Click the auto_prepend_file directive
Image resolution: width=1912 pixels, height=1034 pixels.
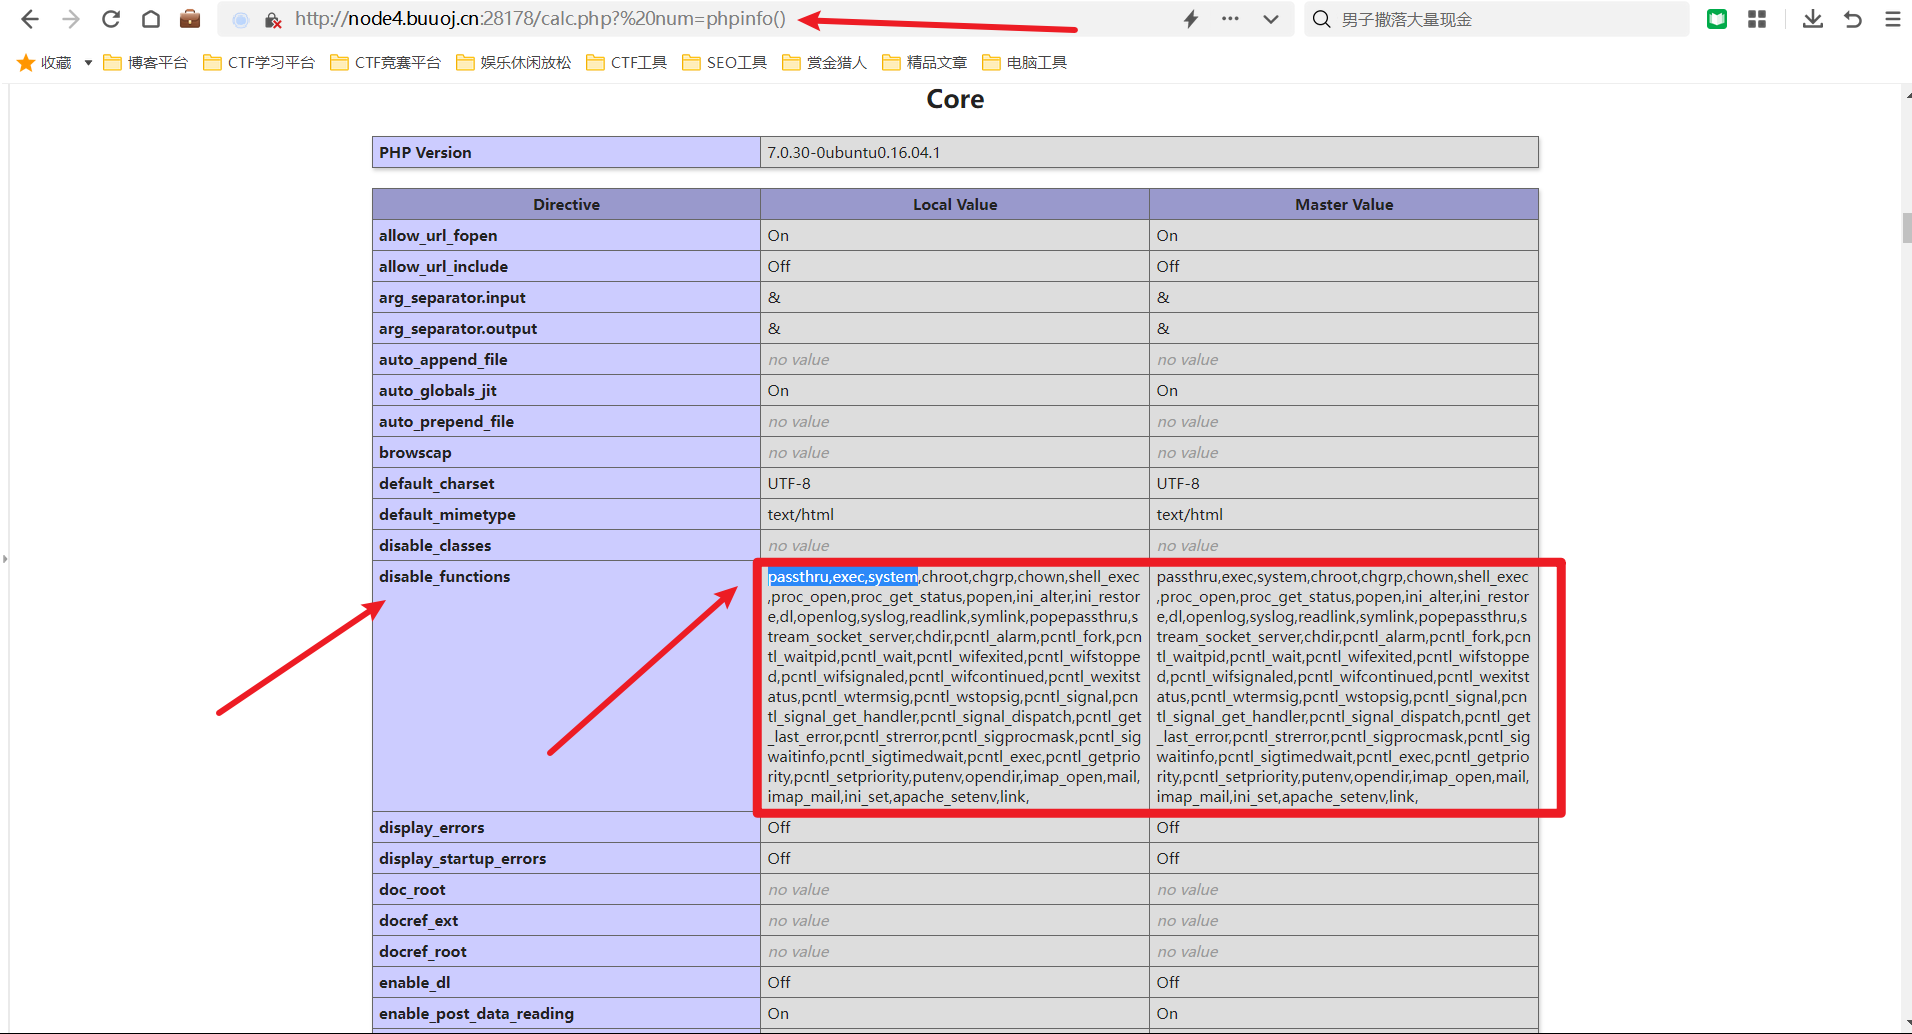point(446,421)
